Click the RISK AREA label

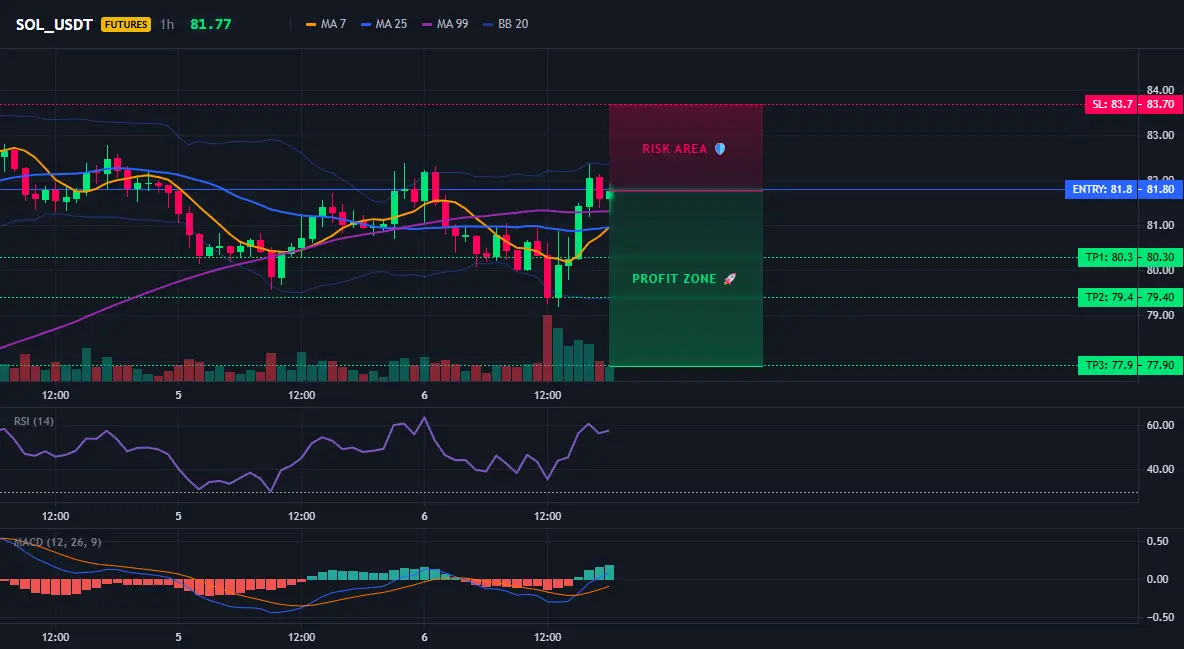click(674, 149)
